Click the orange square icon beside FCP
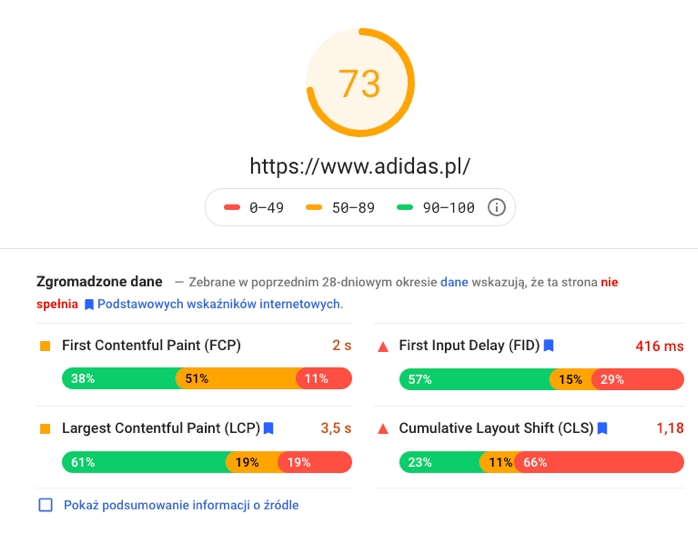 (45, 346)
